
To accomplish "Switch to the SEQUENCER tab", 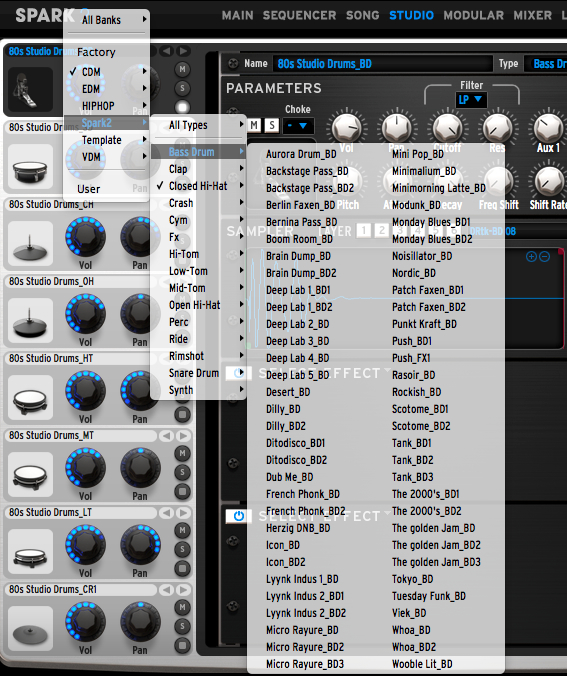I will tap(299, 16).
